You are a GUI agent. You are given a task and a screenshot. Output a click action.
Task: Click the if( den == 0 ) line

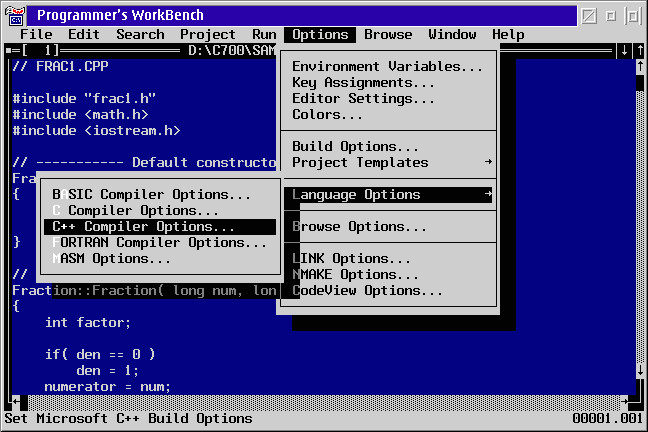pos(100,355)
